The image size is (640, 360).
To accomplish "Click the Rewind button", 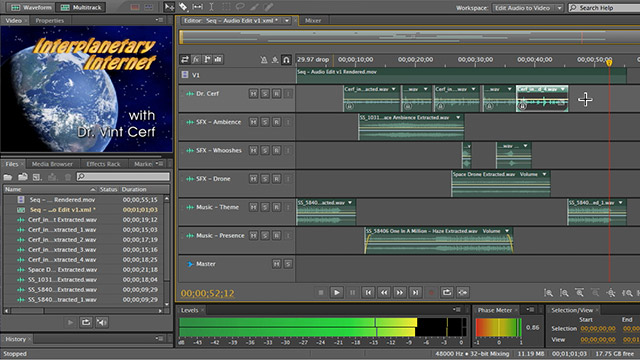I will (384, 292).
